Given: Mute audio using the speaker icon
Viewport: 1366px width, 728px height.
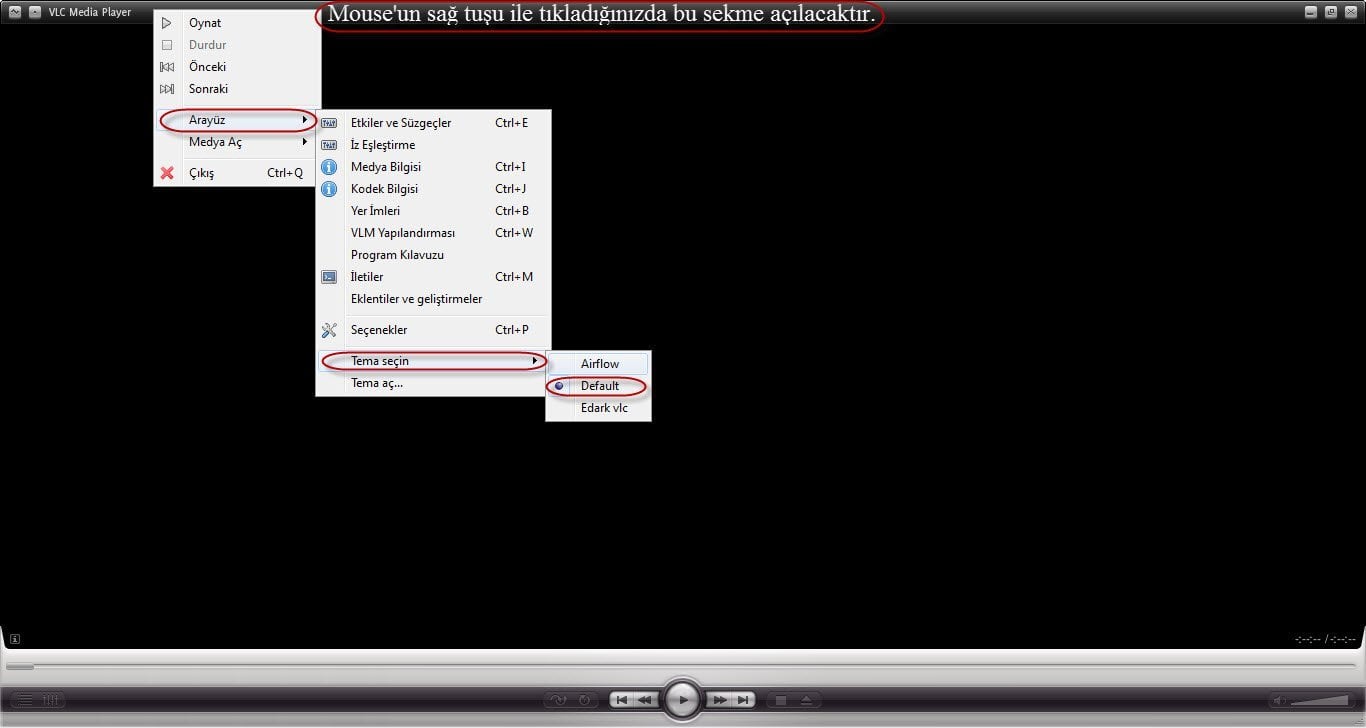Looking at the screenshot, I should pos(1280,700).
